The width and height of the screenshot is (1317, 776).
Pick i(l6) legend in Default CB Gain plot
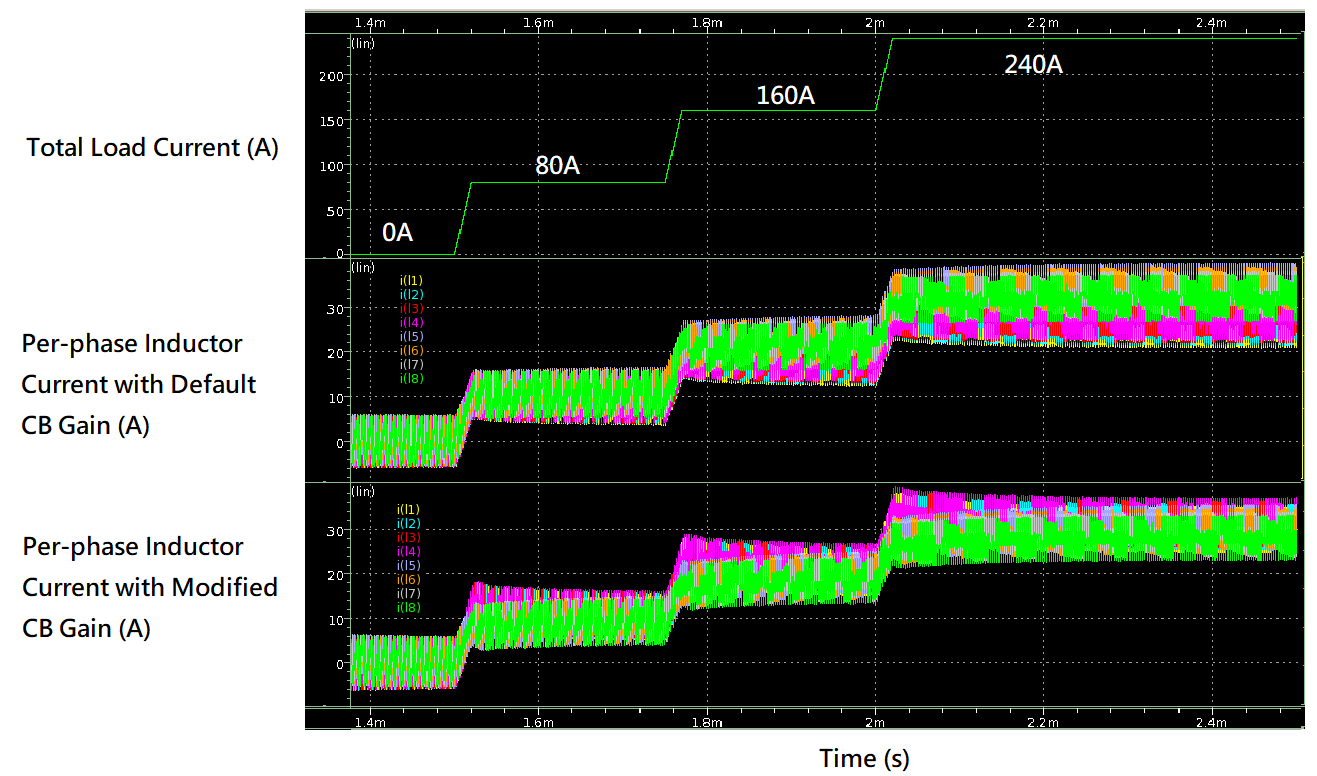pos(411,351)
